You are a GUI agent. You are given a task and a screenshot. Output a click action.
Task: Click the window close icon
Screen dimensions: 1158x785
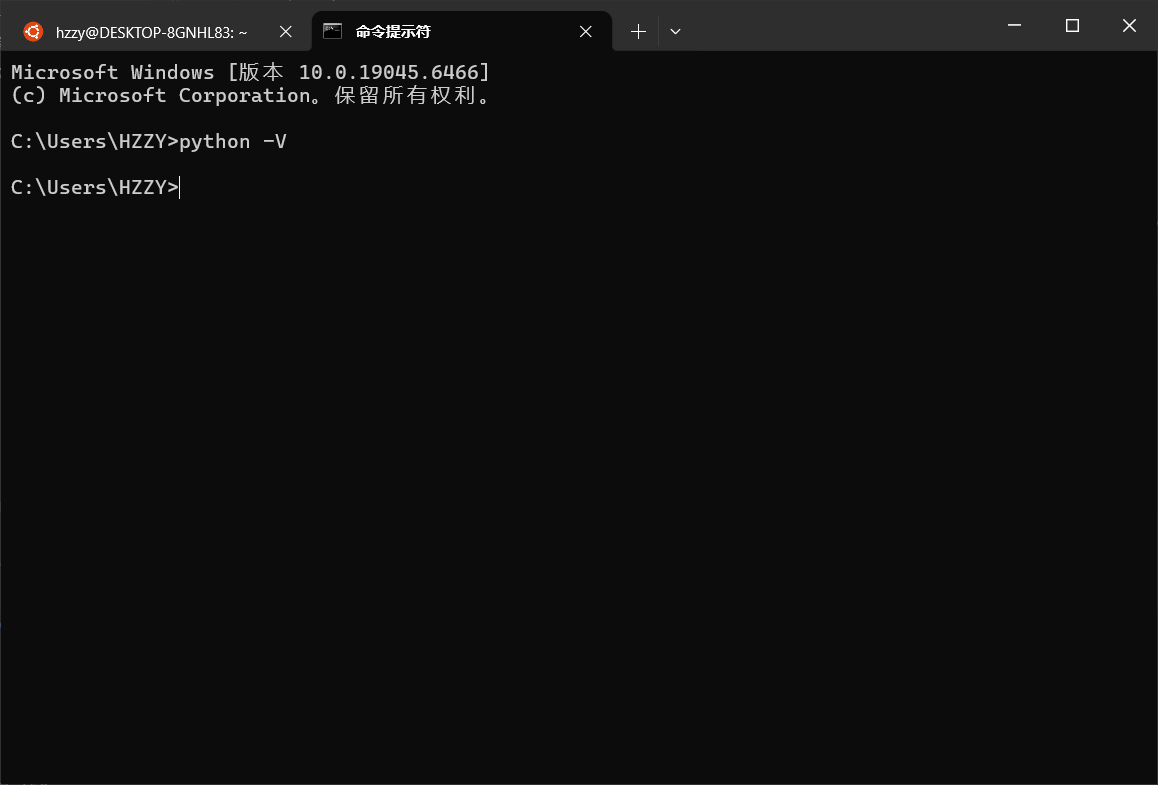(1129, 25)
